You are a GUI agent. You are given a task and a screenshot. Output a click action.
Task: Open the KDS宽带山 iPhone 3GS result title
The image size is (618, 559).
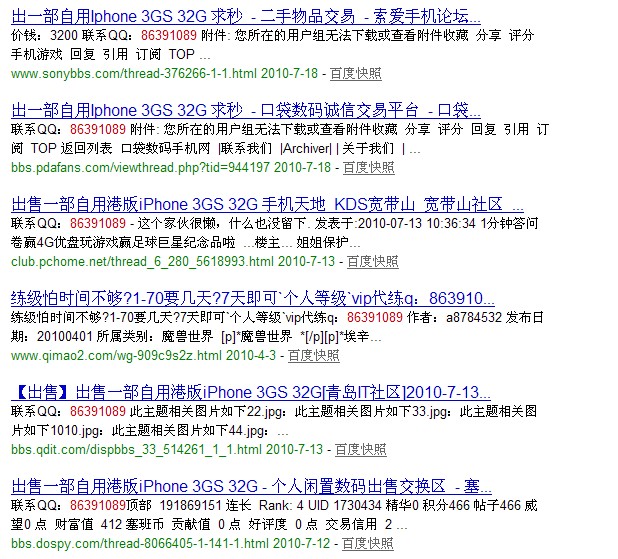tap(267, 204)
